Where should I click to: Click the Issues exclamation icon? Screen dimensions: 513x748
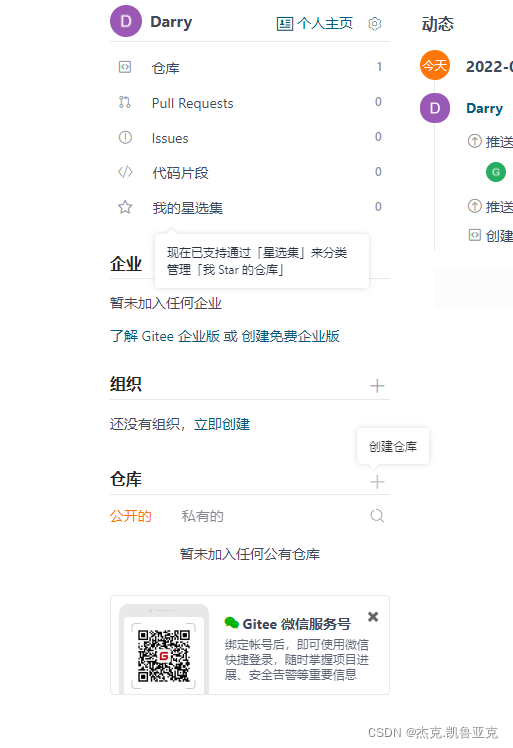coord(125,137)
